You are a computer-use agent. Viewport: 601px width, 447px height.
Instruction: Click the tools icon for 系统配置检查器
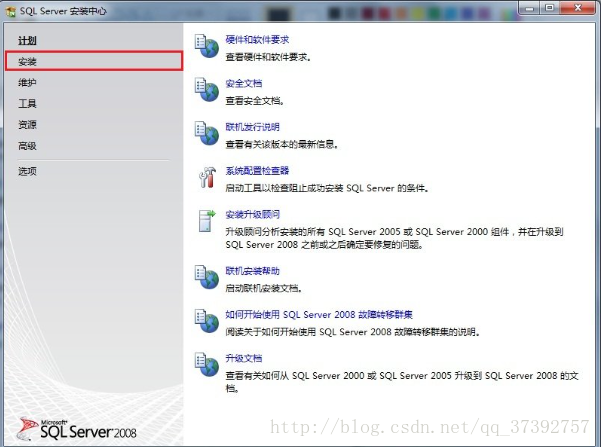tap(207, 177)
